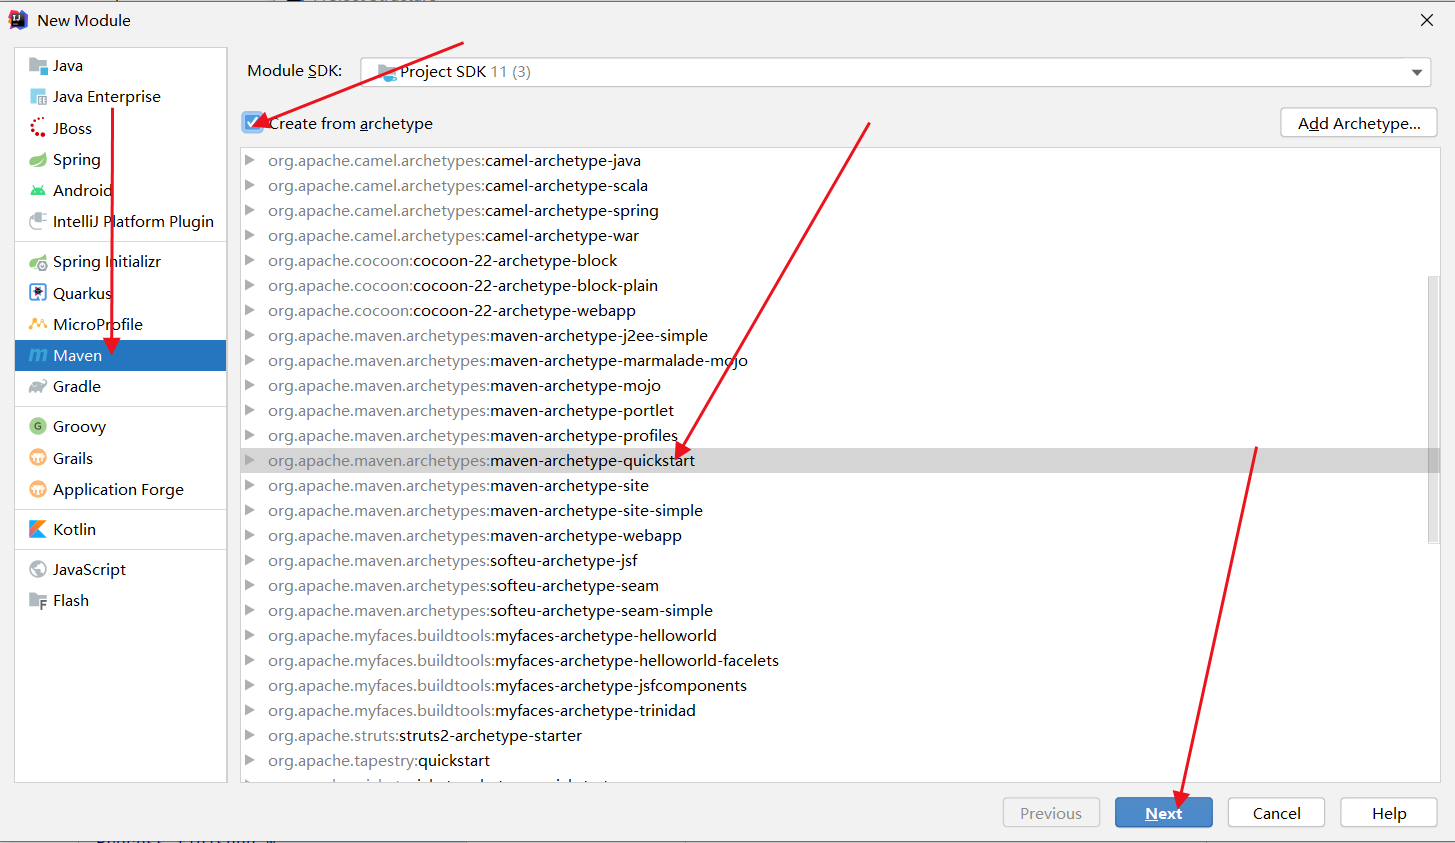The height and width of the screenshot is (843, 1455).
Task: Select maven-archetype-portlet row
Action: point(835,410)
